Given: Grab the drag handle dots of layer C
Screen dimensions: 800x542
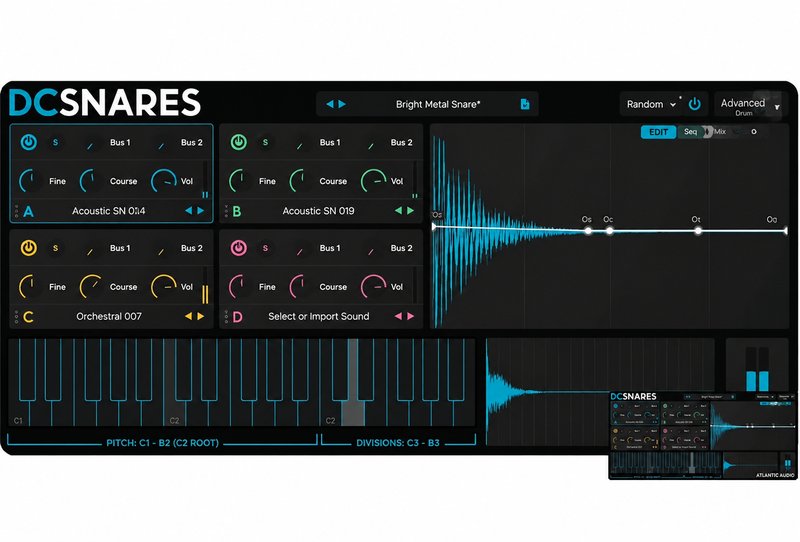Looking at the screenshot, I should coord(16,317).
